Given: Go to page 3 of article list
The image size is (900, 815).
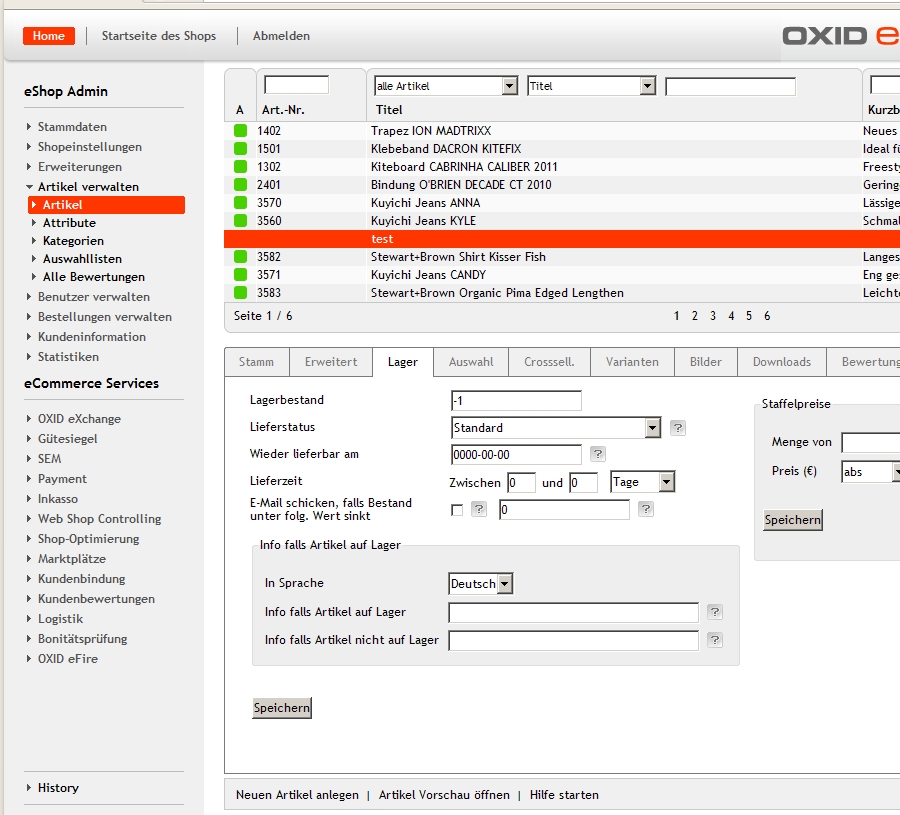Looking at the screenshot, I should click(713, 316).
